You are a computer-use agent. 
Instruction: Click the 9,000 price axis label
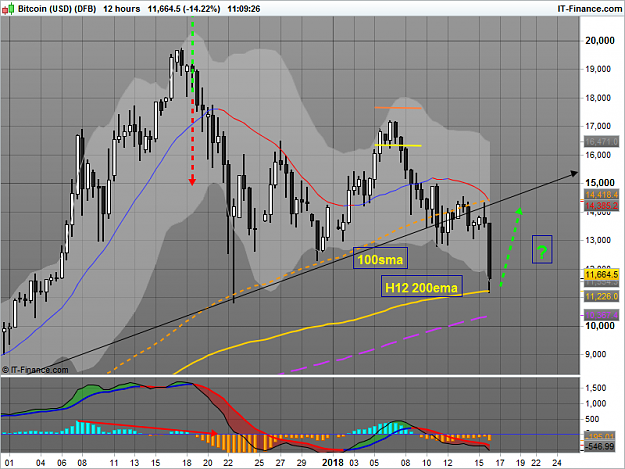[x=598, y=354]
